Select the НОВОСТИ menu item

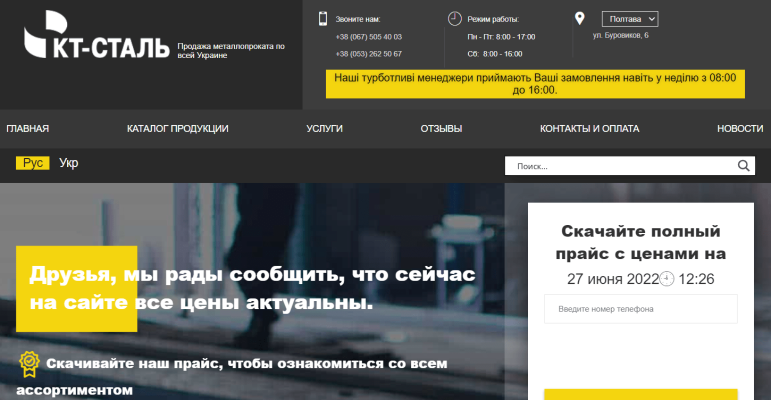coord(739,129)
